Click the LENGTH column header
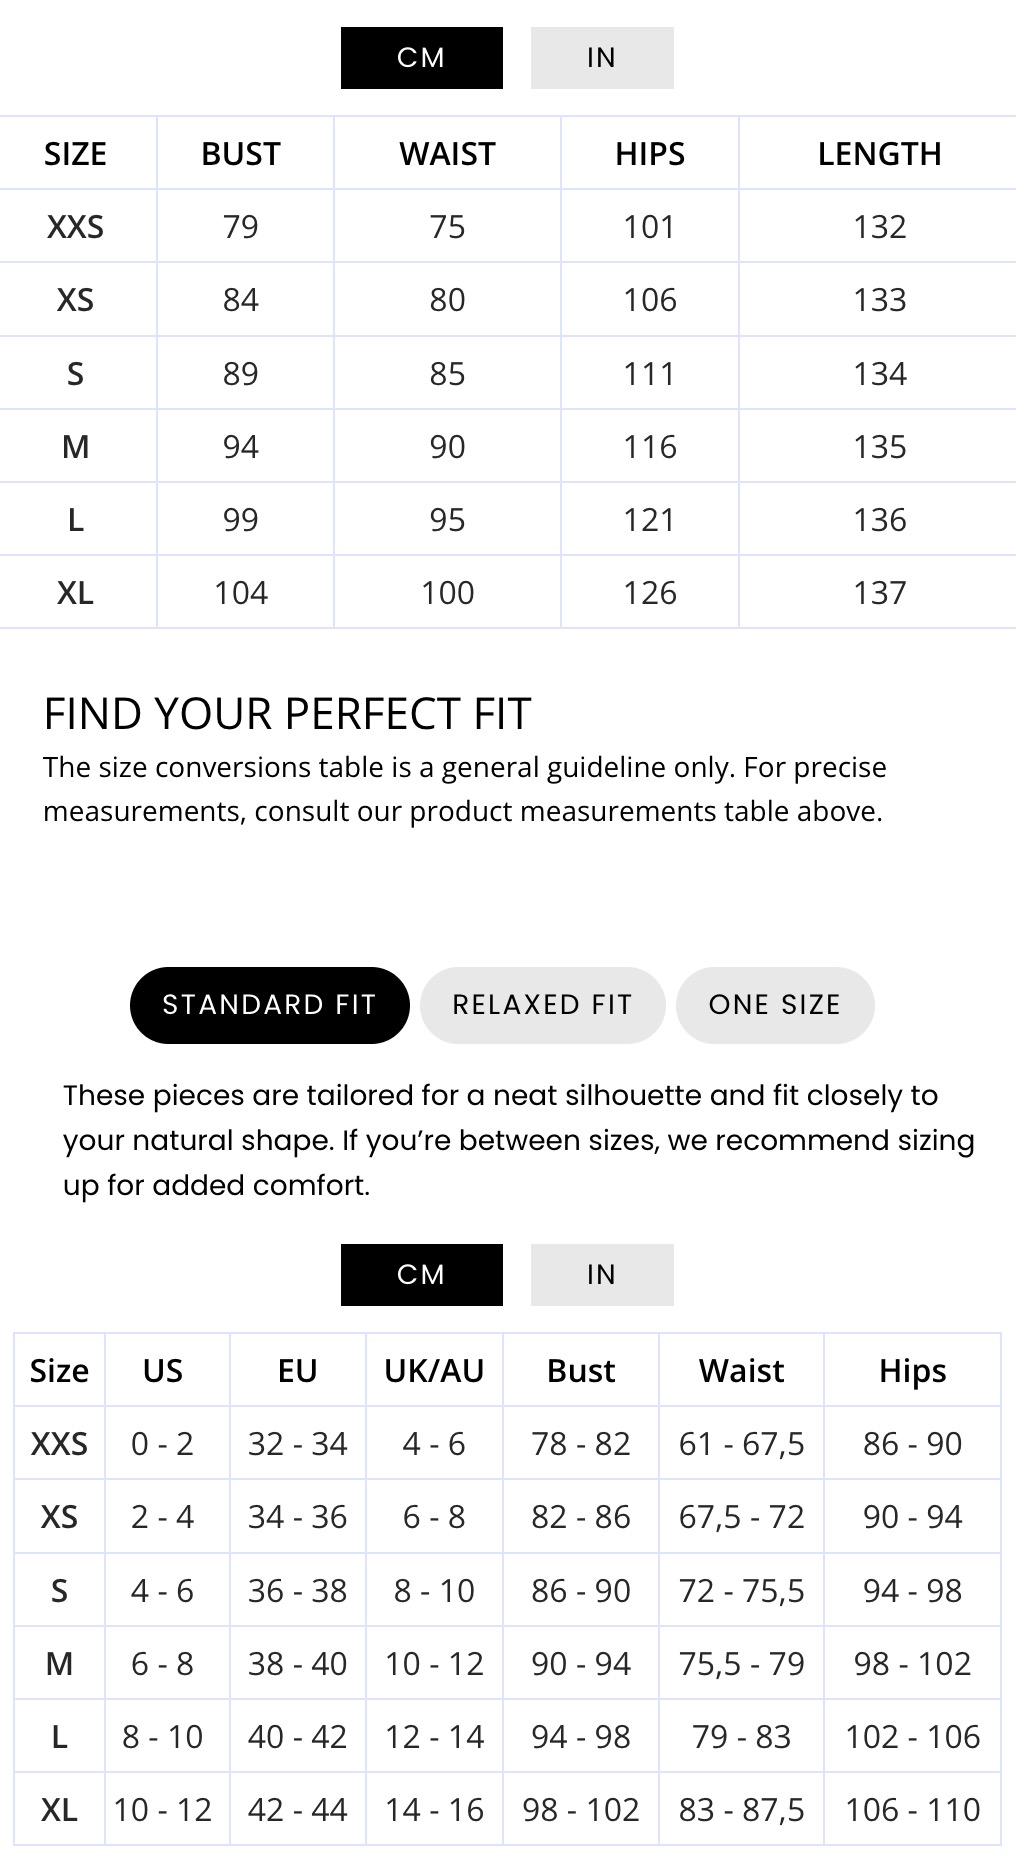Image resolution: width=1016 pixels, height=1874 pixels. [879, 154]
